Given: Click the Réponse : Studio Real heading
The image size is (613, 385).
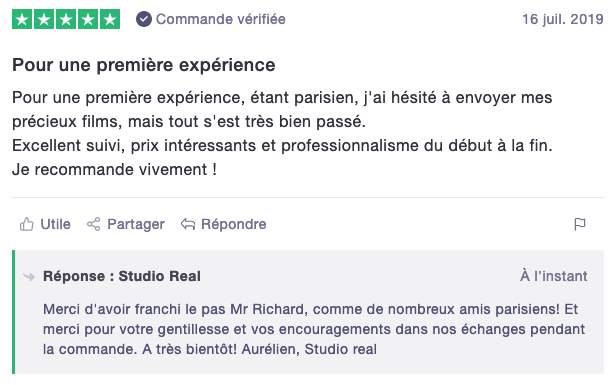Looking at the screenshot, I should pyautogui.click(x=122, y=276).
